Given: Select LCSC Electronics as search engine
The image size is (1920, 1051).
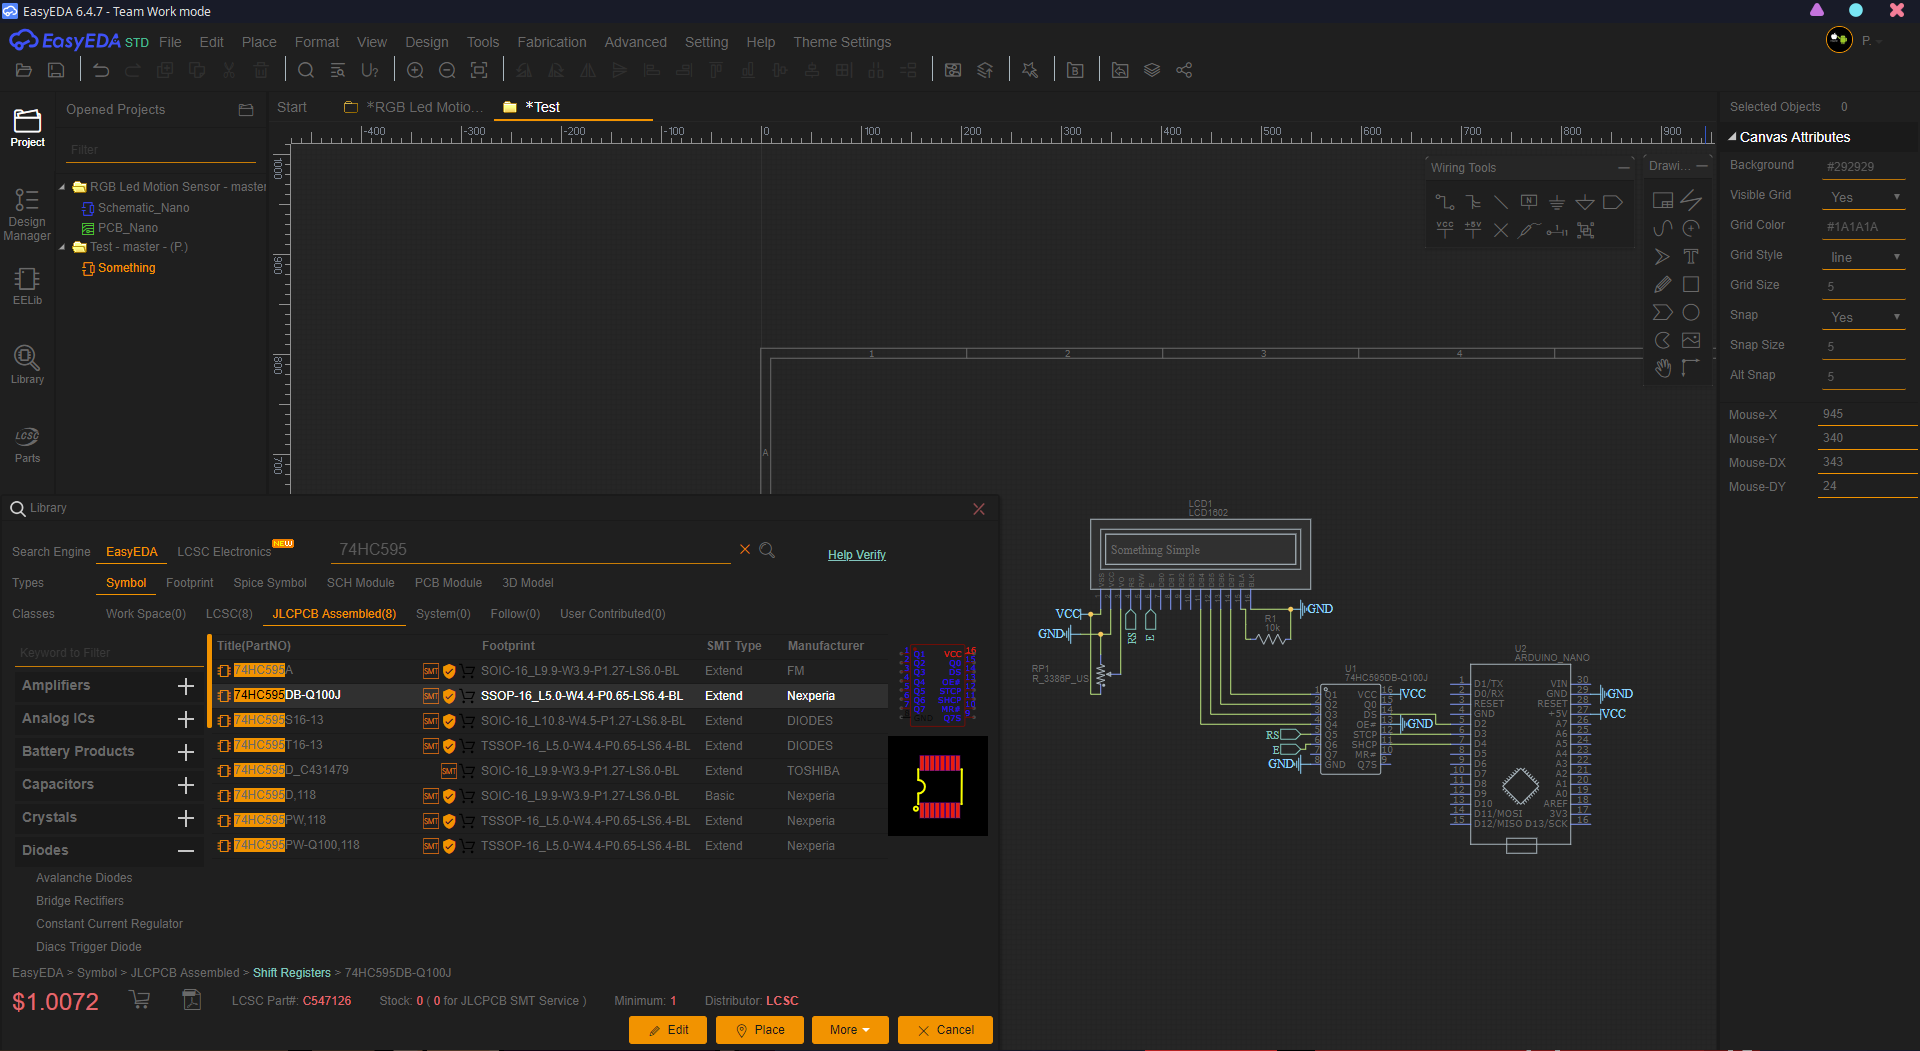Looking at the screenshot, I should pyautogui.click(x=224, y=552).
